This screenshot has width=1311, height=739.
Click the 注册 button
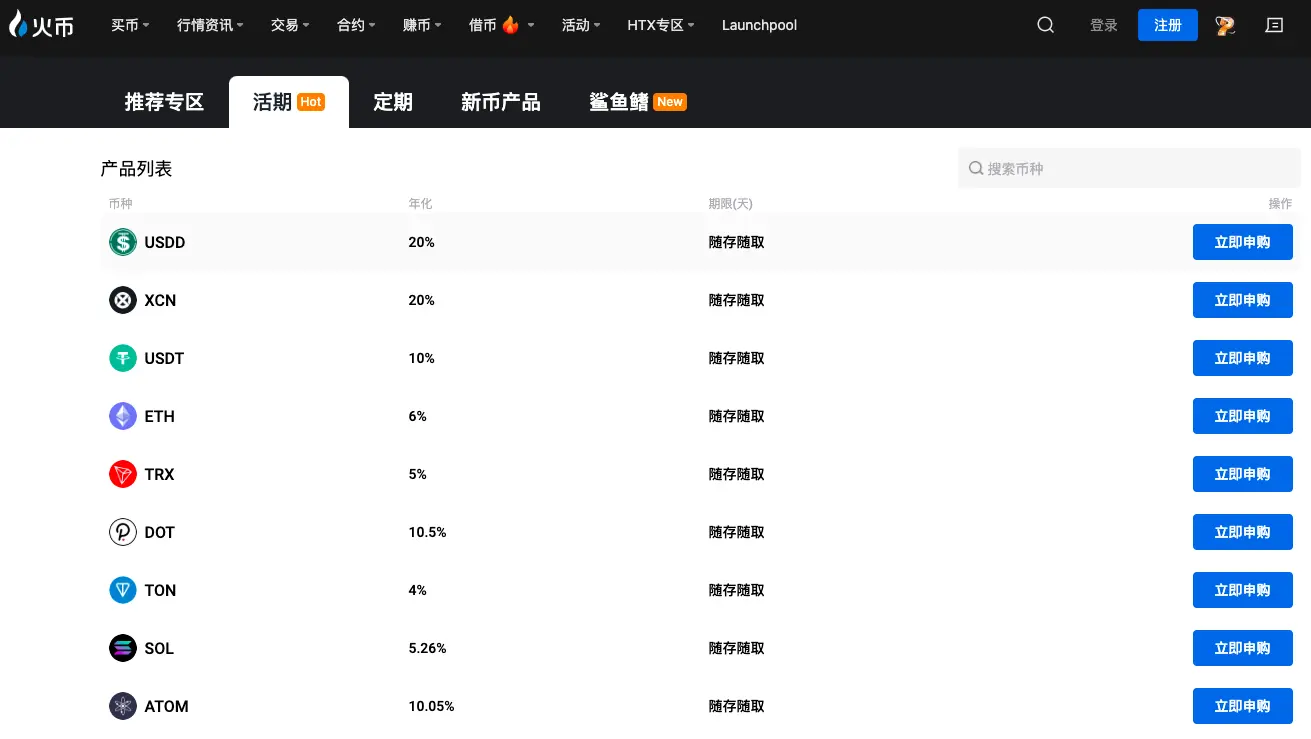click(x=1167, y=25)
